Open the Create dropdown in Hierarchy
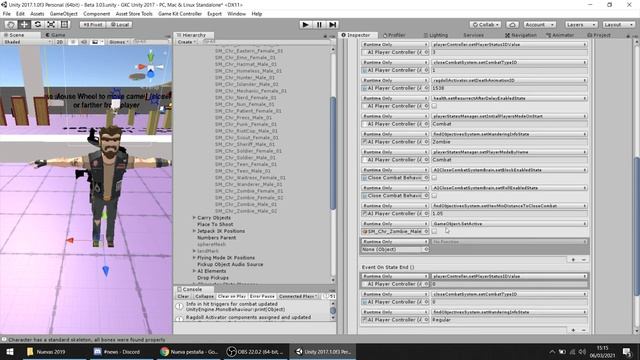The height and width of the screenshot is (360, 640). (x=186, y=42)
